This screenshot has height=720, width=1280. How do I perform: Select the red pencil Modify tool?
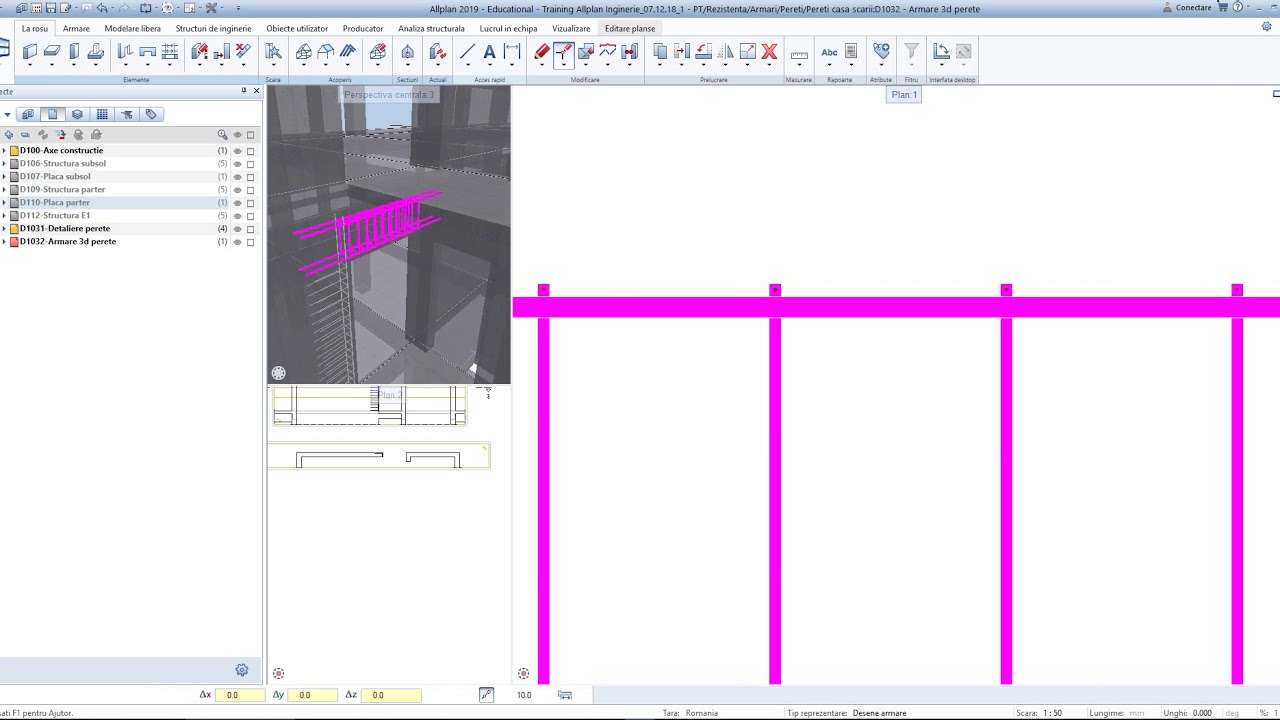[x=542, y=51]
